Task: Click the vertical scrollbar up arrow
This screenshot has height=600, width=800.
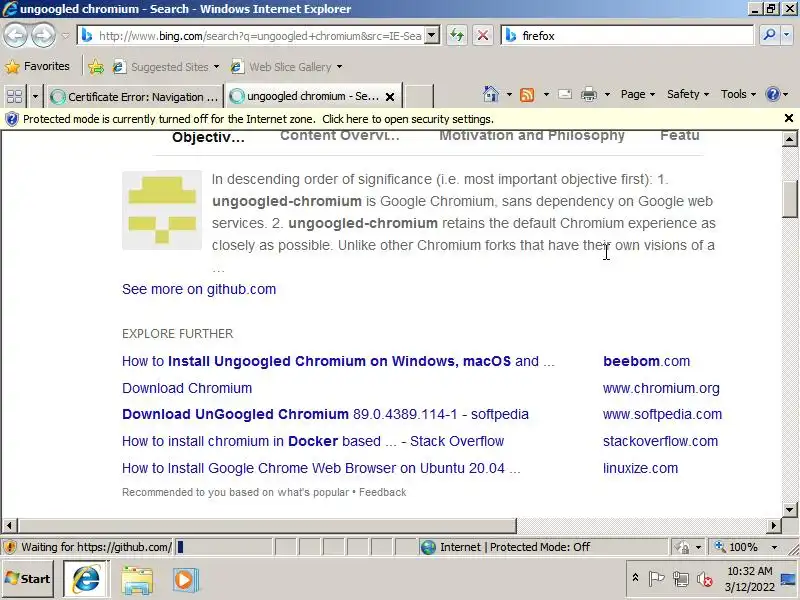Action: pyautogui.click(x=789, y=138)
